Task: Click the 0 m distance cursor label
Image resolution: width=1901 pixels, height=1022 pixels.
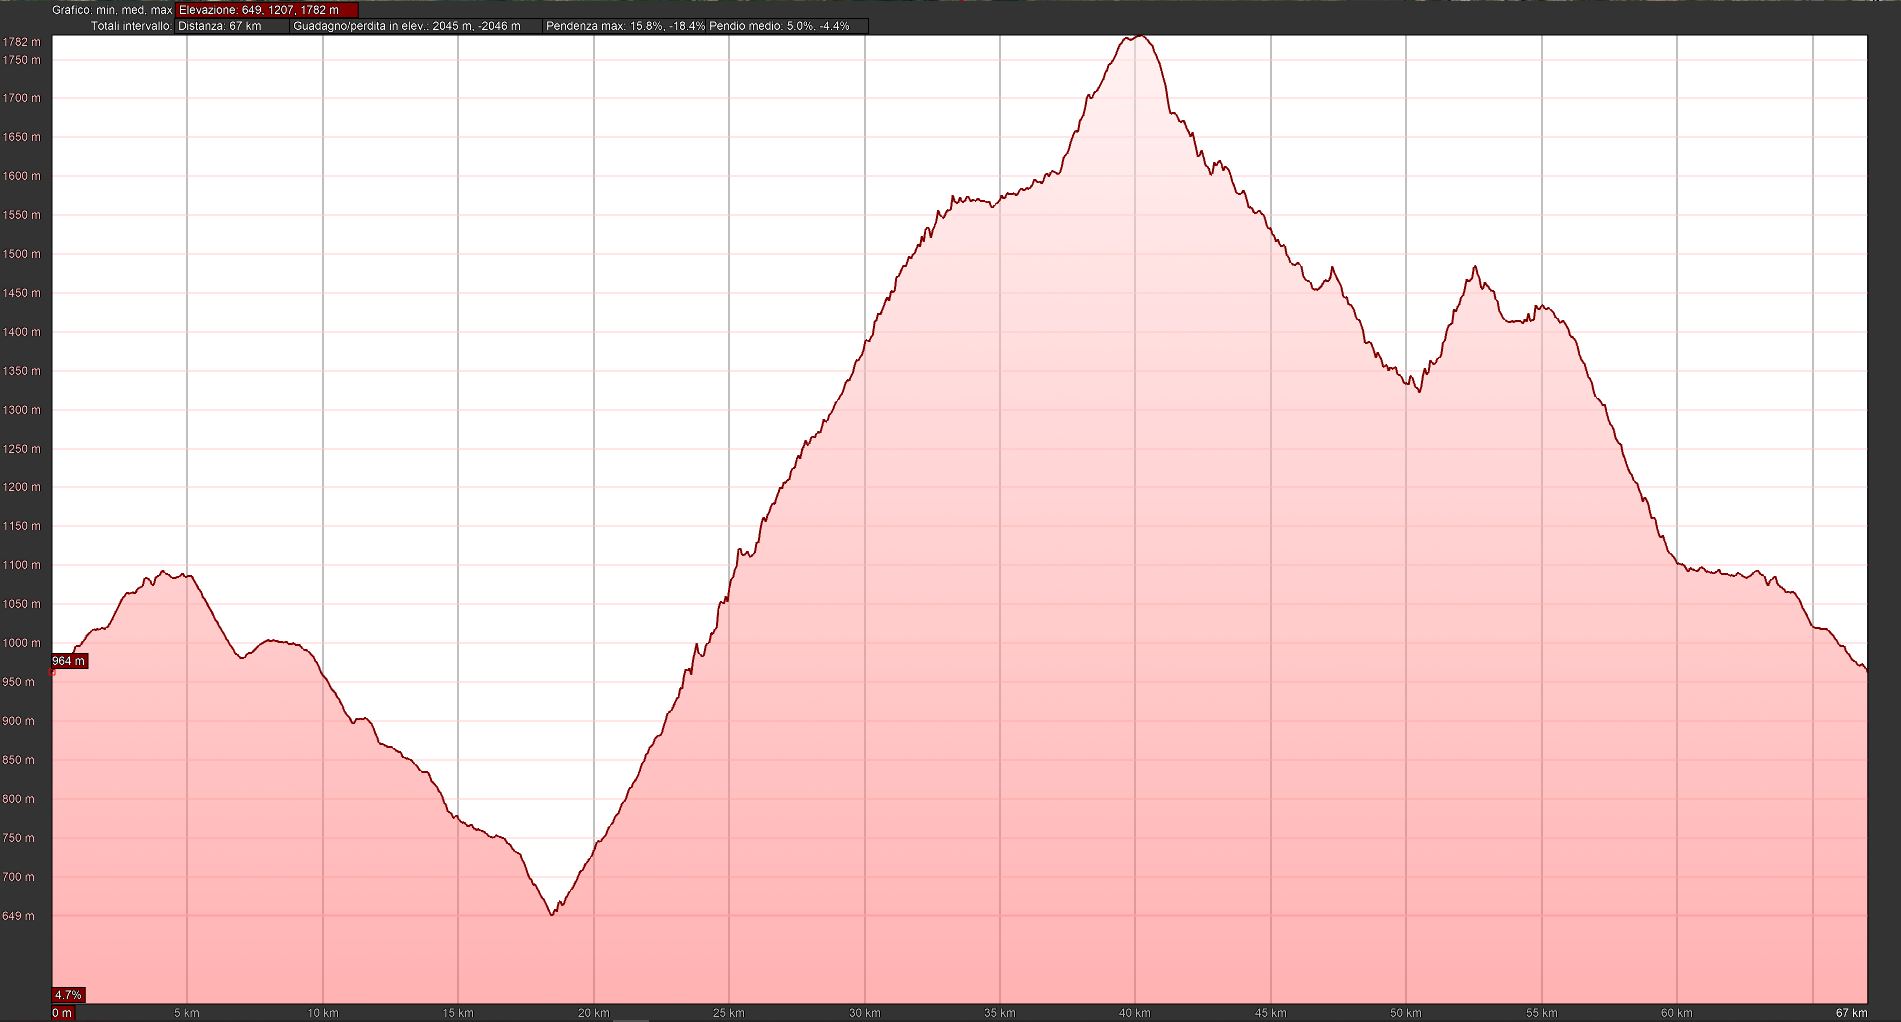Action: point(62,1013)
